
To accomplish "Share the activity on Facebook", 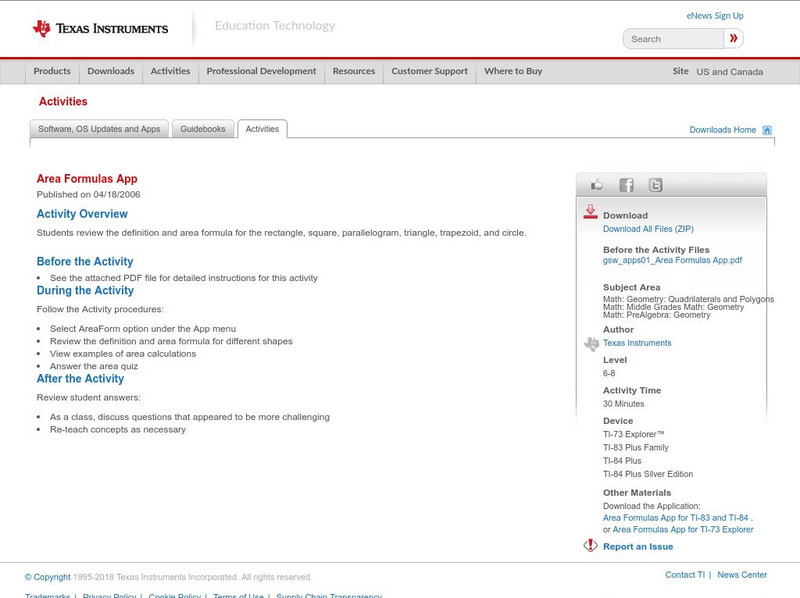I will [626, 185].
